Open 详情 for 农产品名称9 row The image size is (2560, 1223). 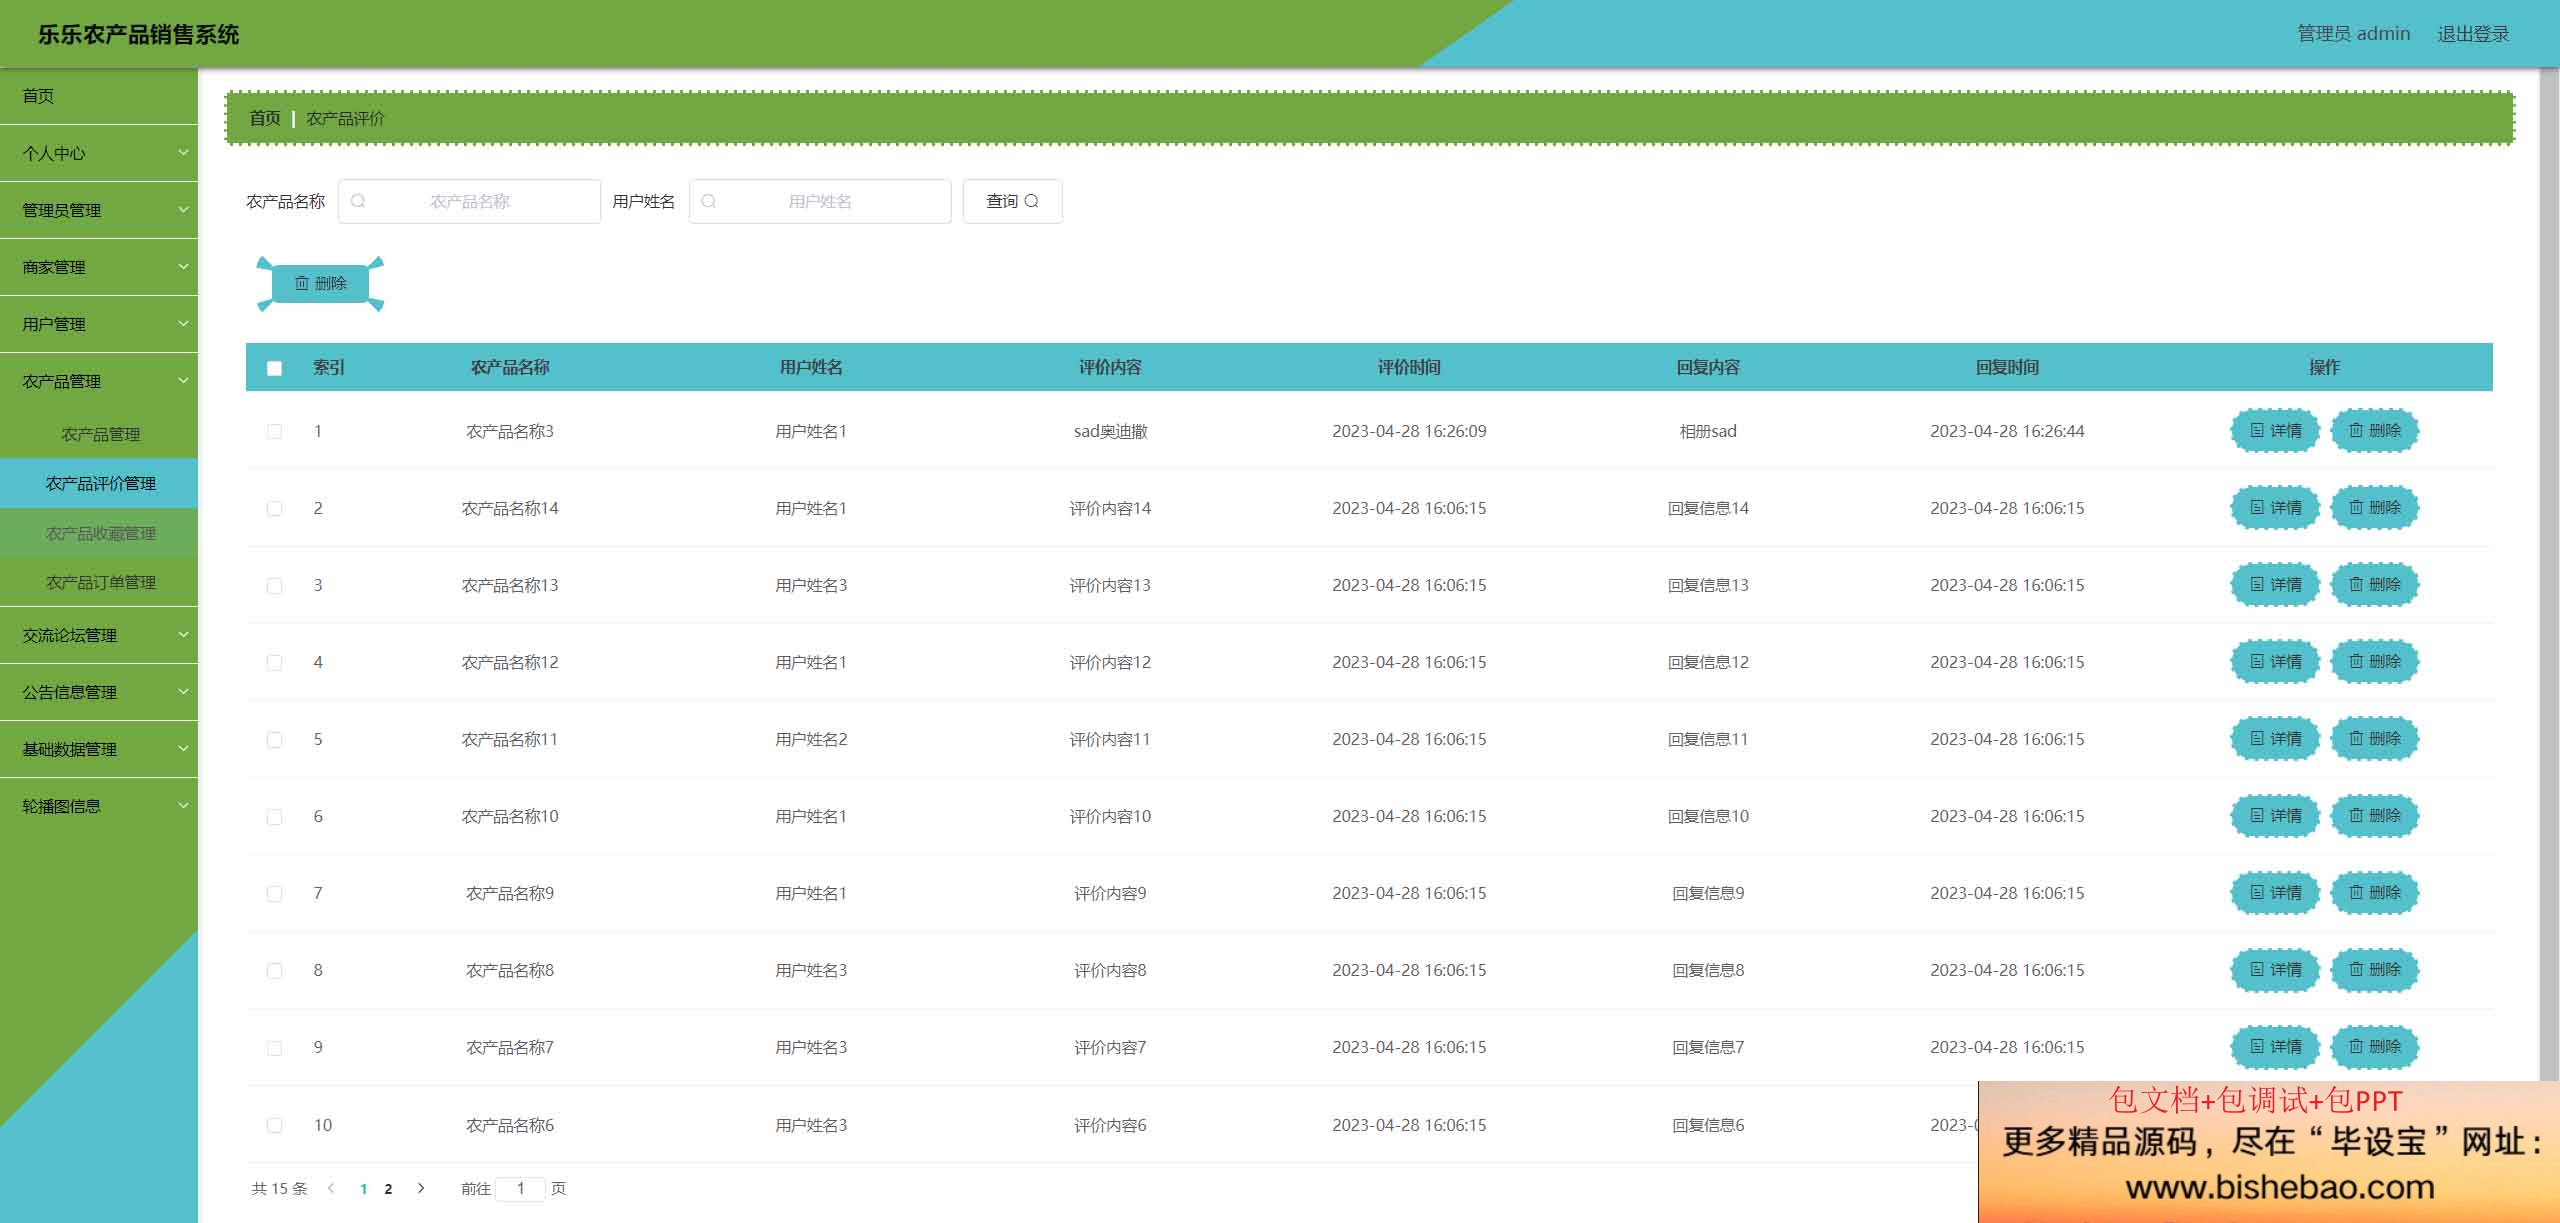[x=2275, y=893]
